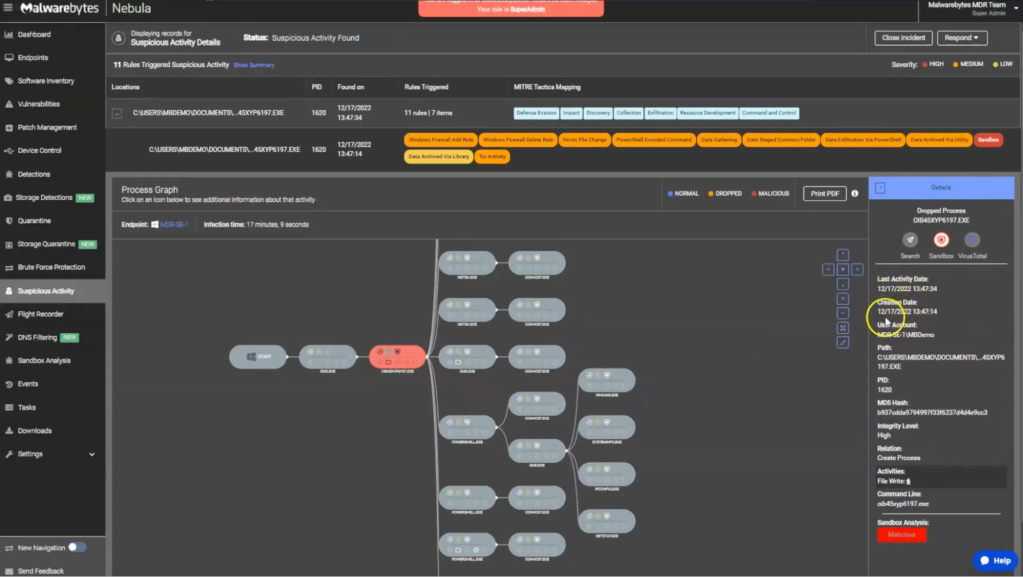Toggle the New Navigation switch
Image resolution: width=1023 pixels, height=577 pixels.
point(77,548)
